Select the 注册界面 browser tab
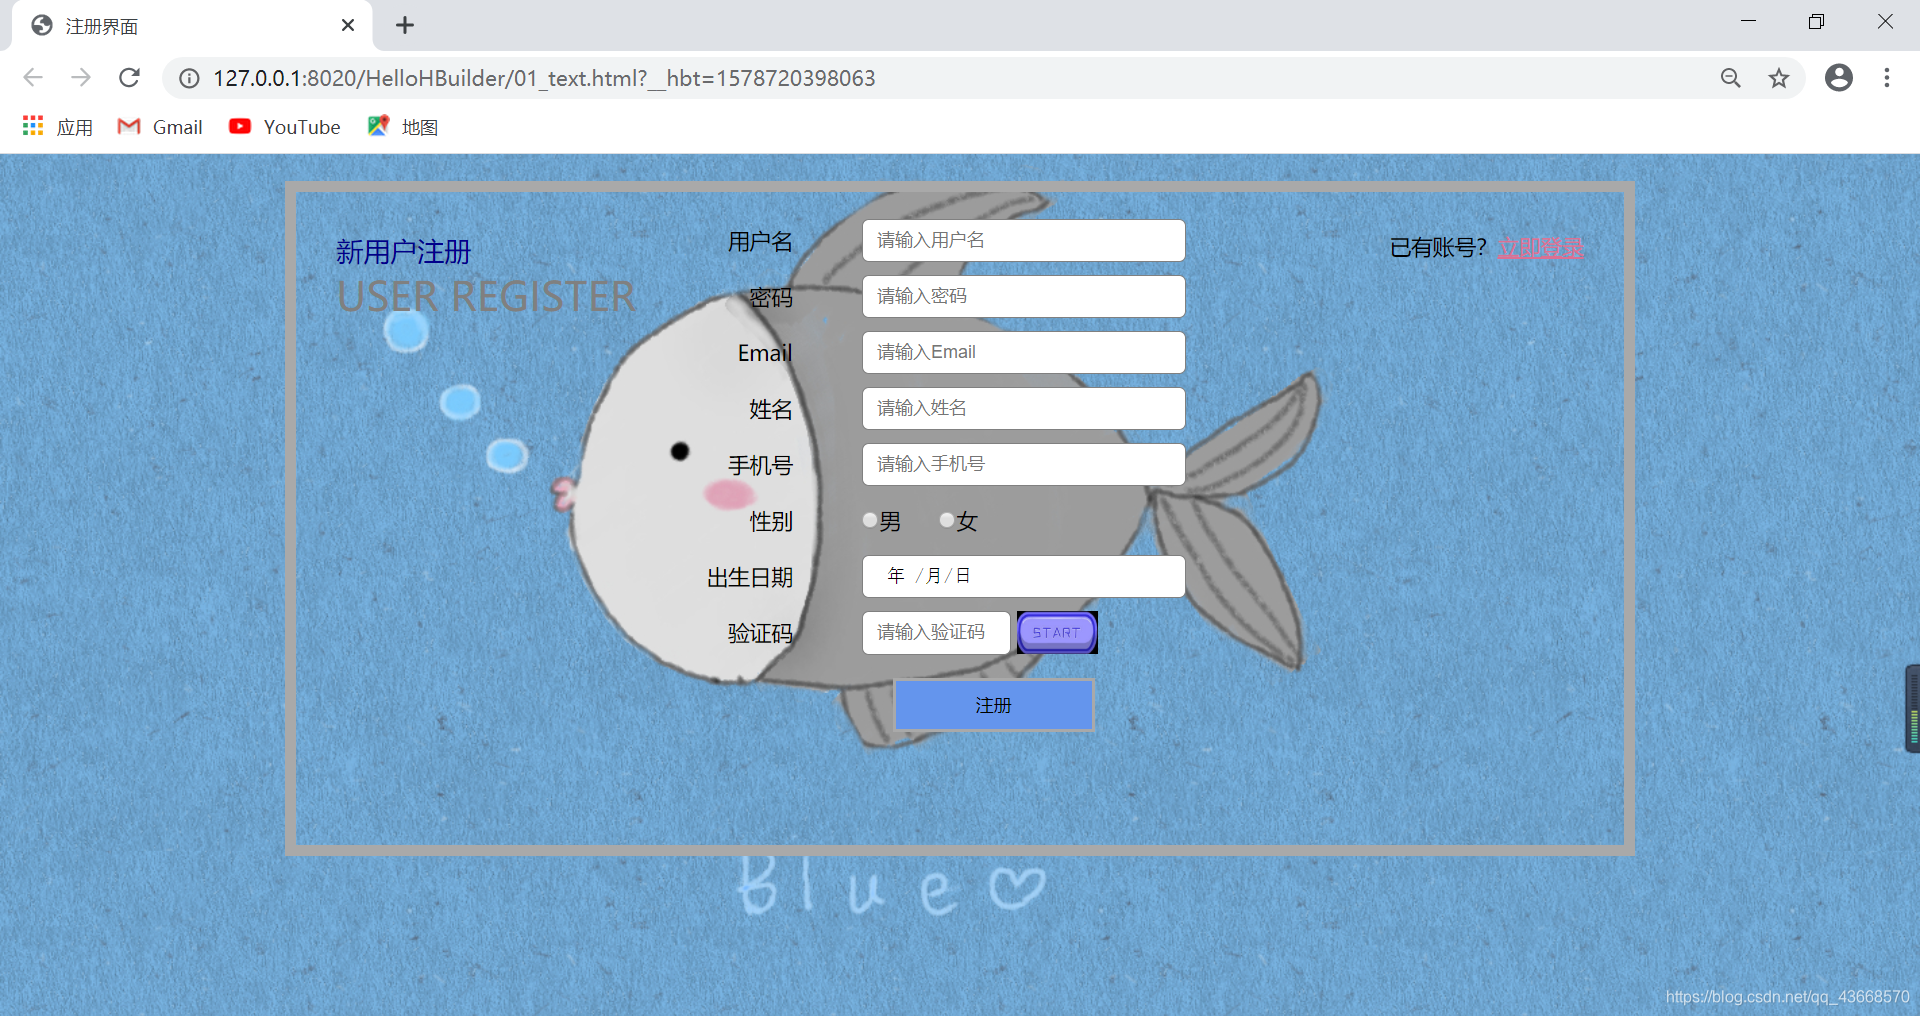 coord(192,26)
